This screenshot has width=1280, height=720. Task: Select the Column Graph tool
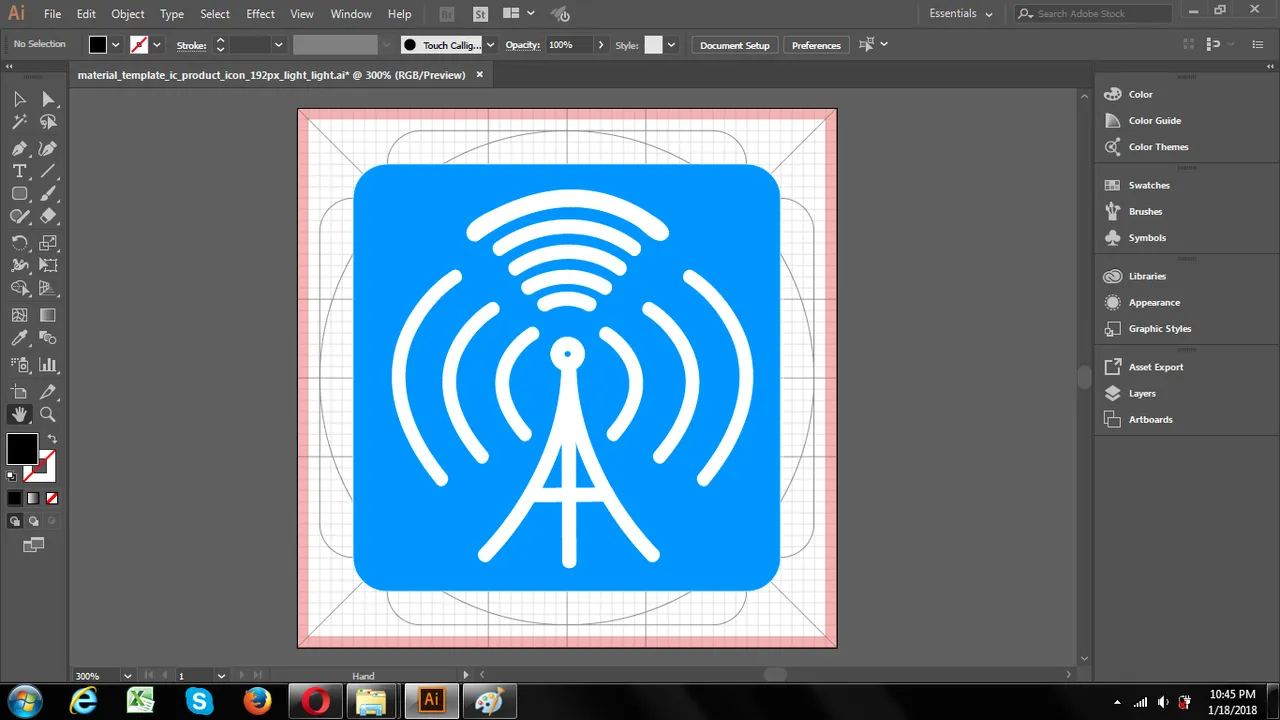(x=48, y=365)
